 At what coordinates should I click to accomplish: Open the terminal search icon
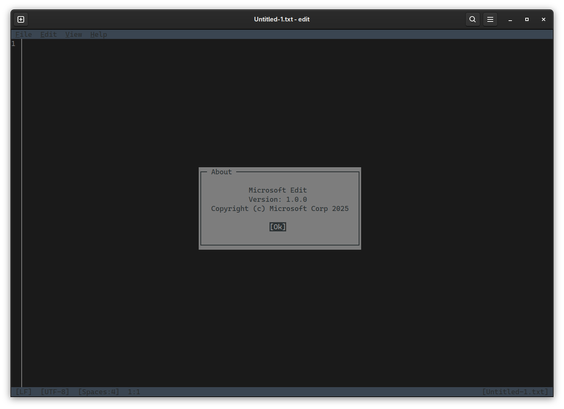coord(472,19)
